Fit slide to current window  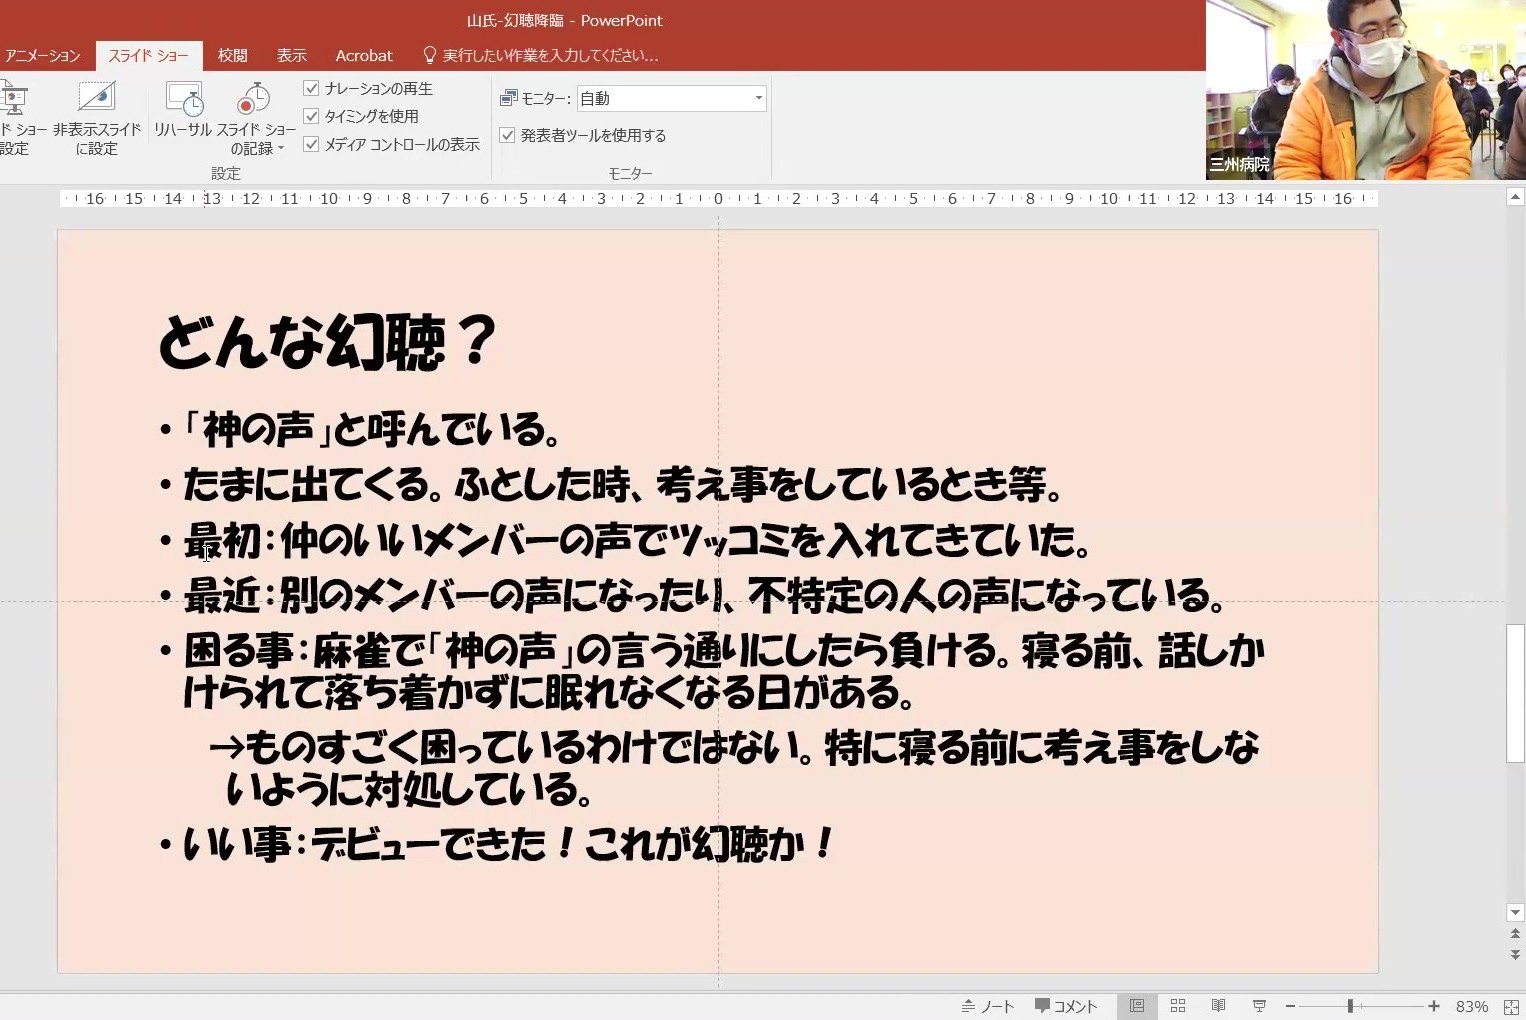[1511, 1006]
